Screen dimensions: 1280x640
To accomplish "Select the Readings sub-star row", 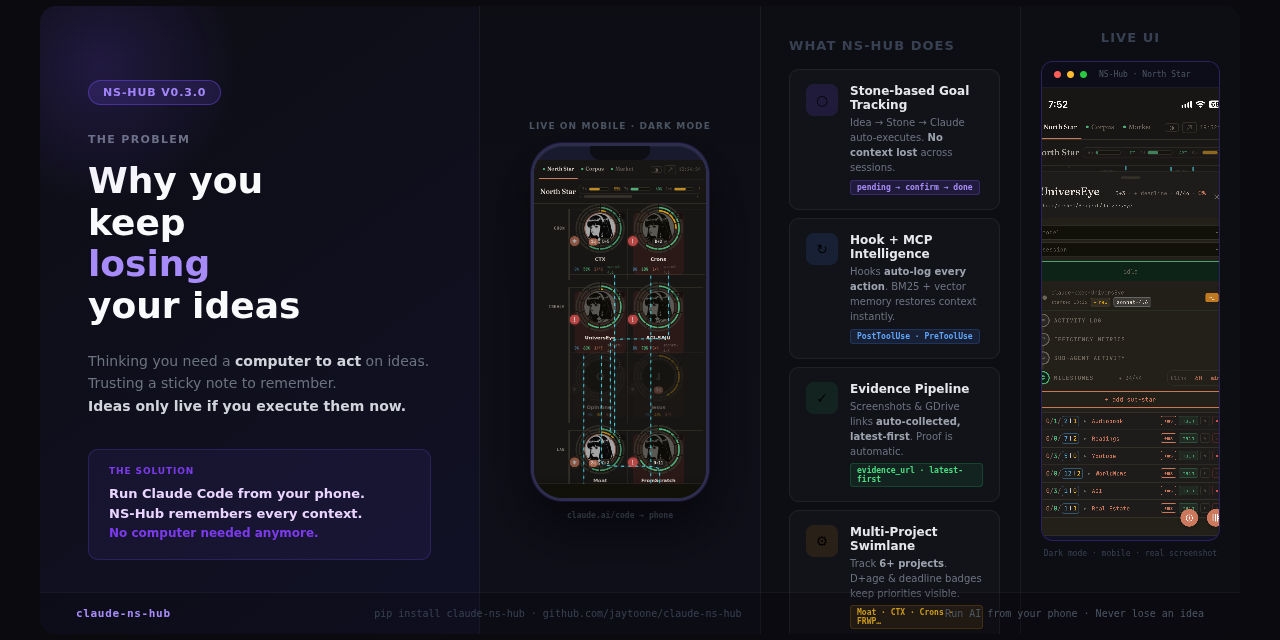I will coord(1130,438).
